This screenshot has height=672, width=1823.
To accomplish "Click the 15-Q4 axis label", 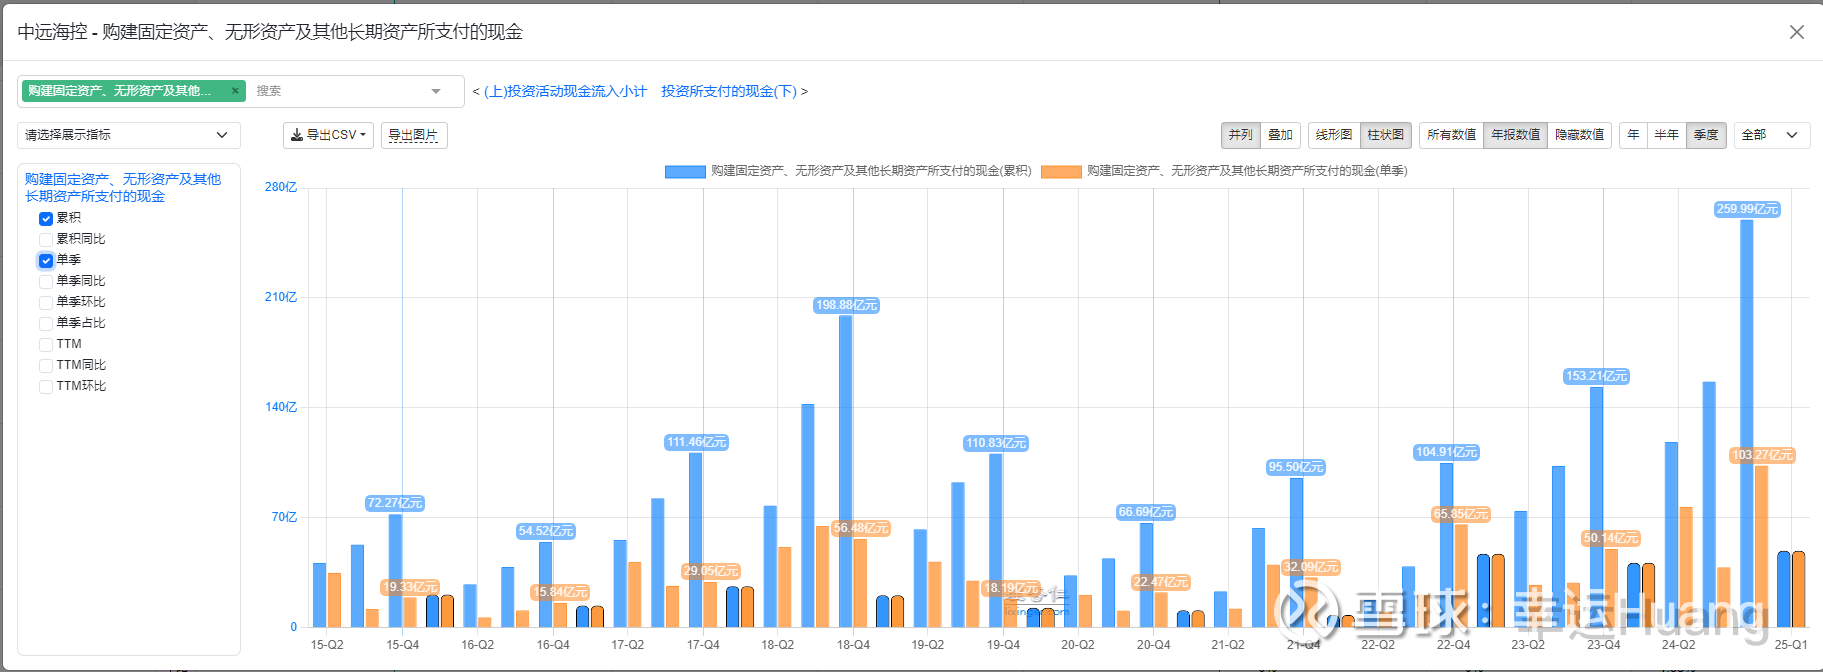I will (x=403, y=645).
